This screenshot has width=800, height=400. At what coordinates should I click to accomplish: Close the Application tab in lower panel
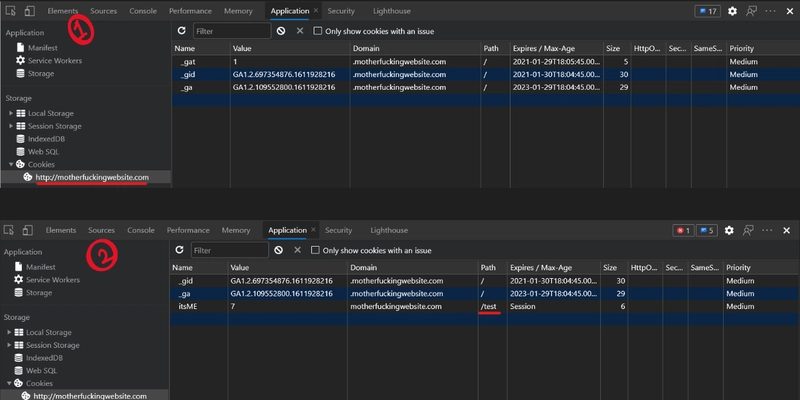(x=313, y=230)
